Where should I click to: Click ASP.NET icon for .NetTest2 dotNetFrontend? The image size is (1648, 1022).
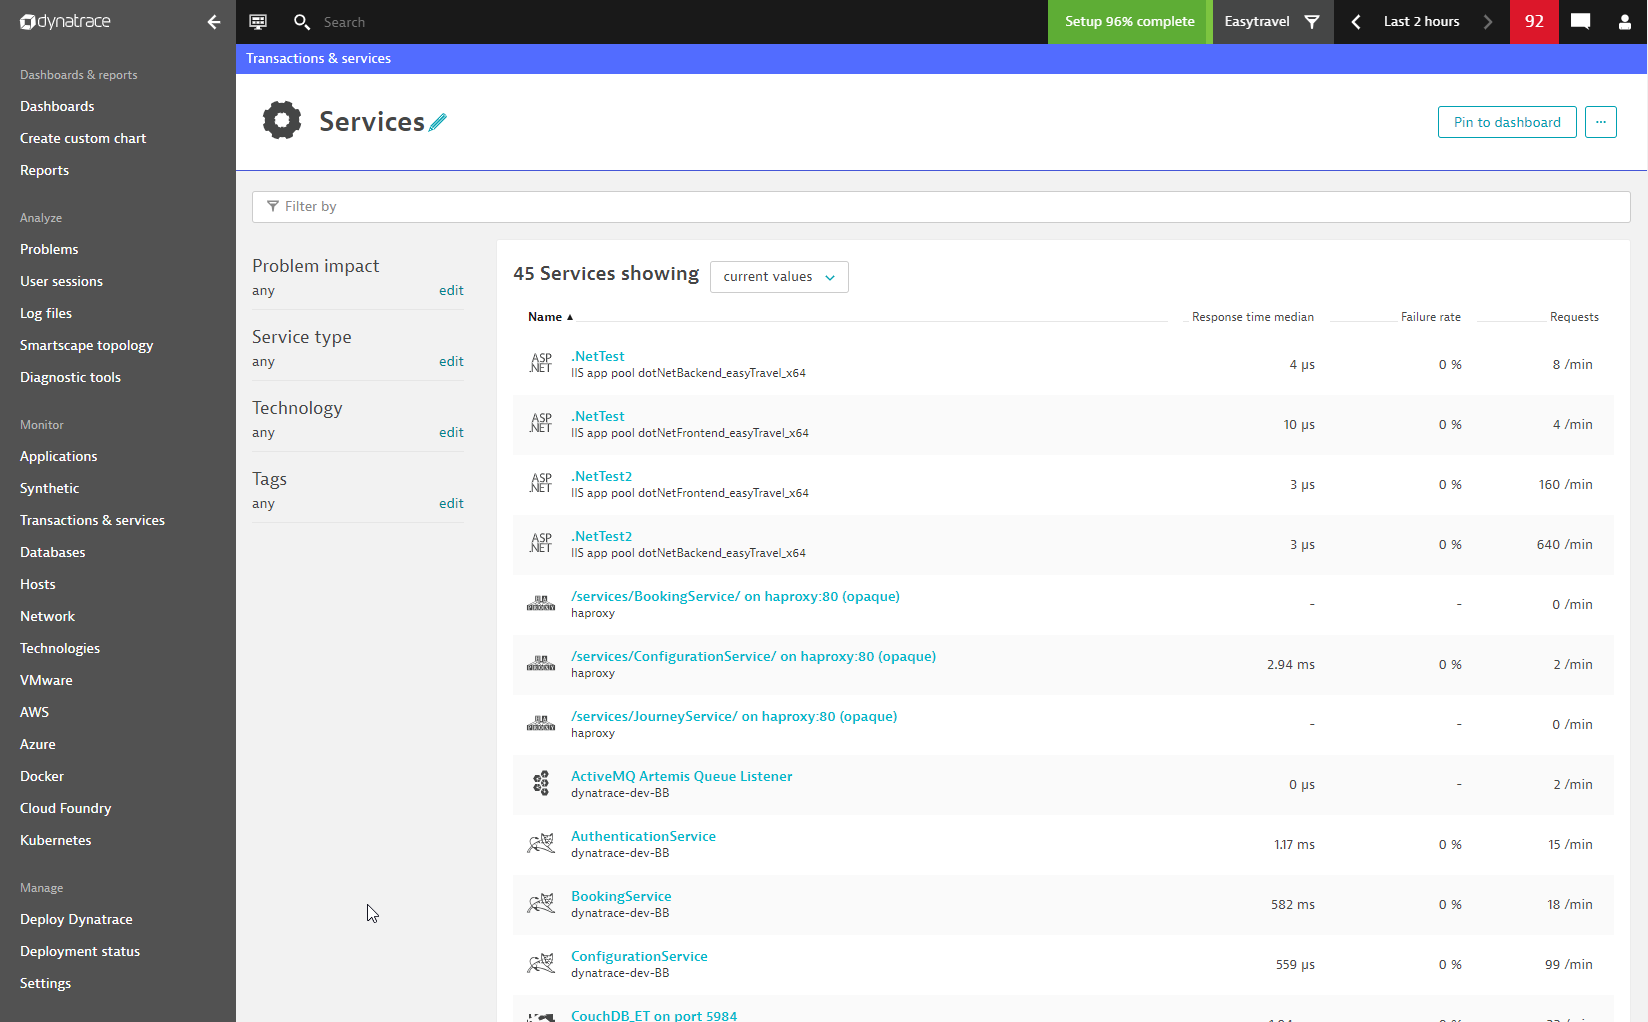541,484
